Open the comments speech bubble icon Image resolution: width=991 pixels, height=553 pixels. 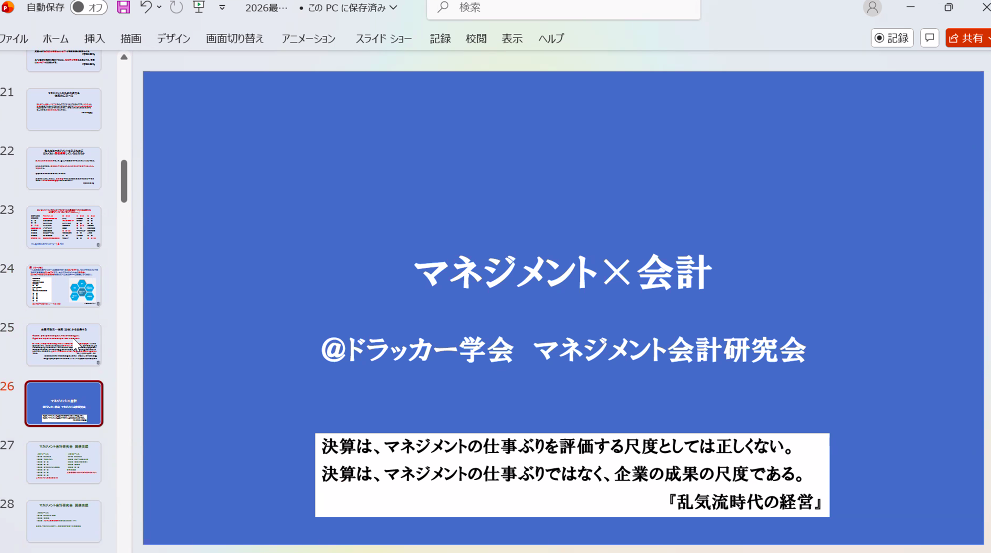[x=929, y=38]
